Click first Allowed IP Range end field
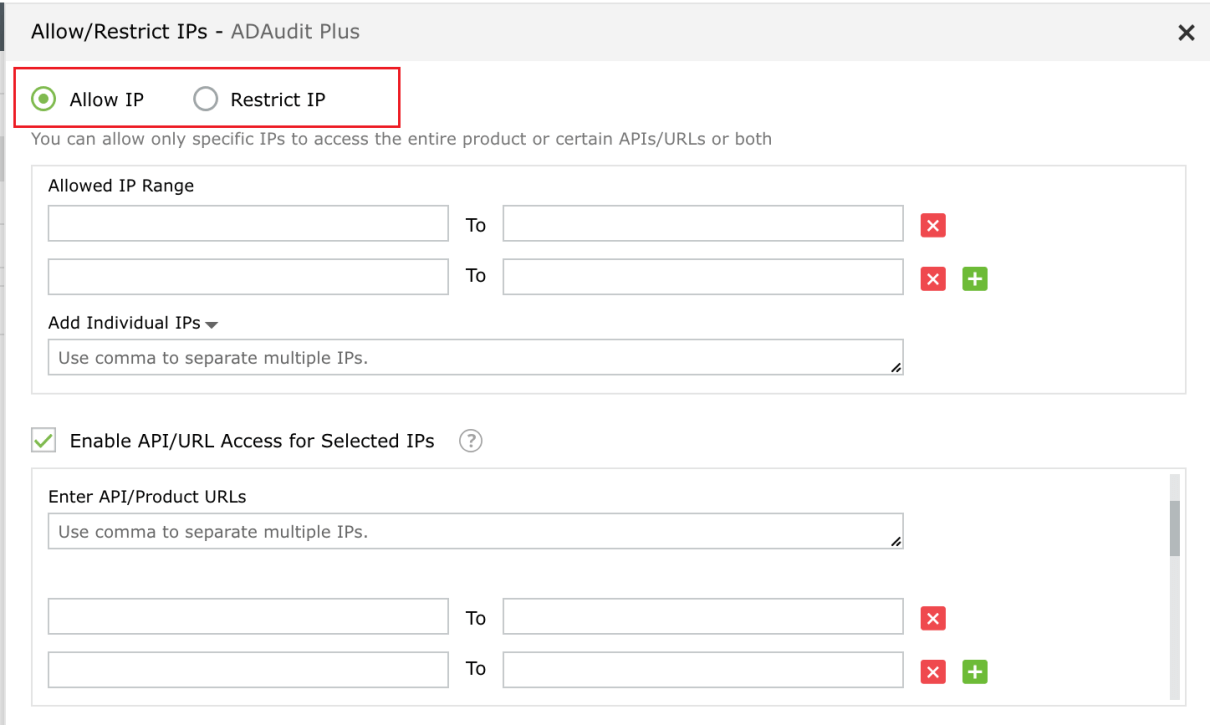 (703, 224)
